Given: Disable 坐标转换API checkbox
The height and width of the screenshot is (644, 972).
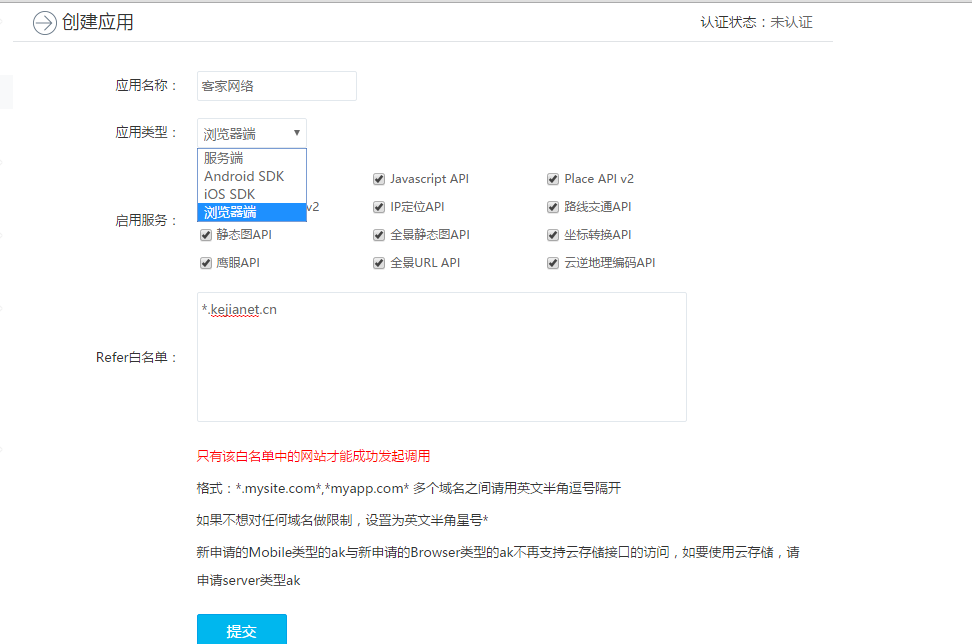Looking at the screenshot, I should click(x=553, y=235).
